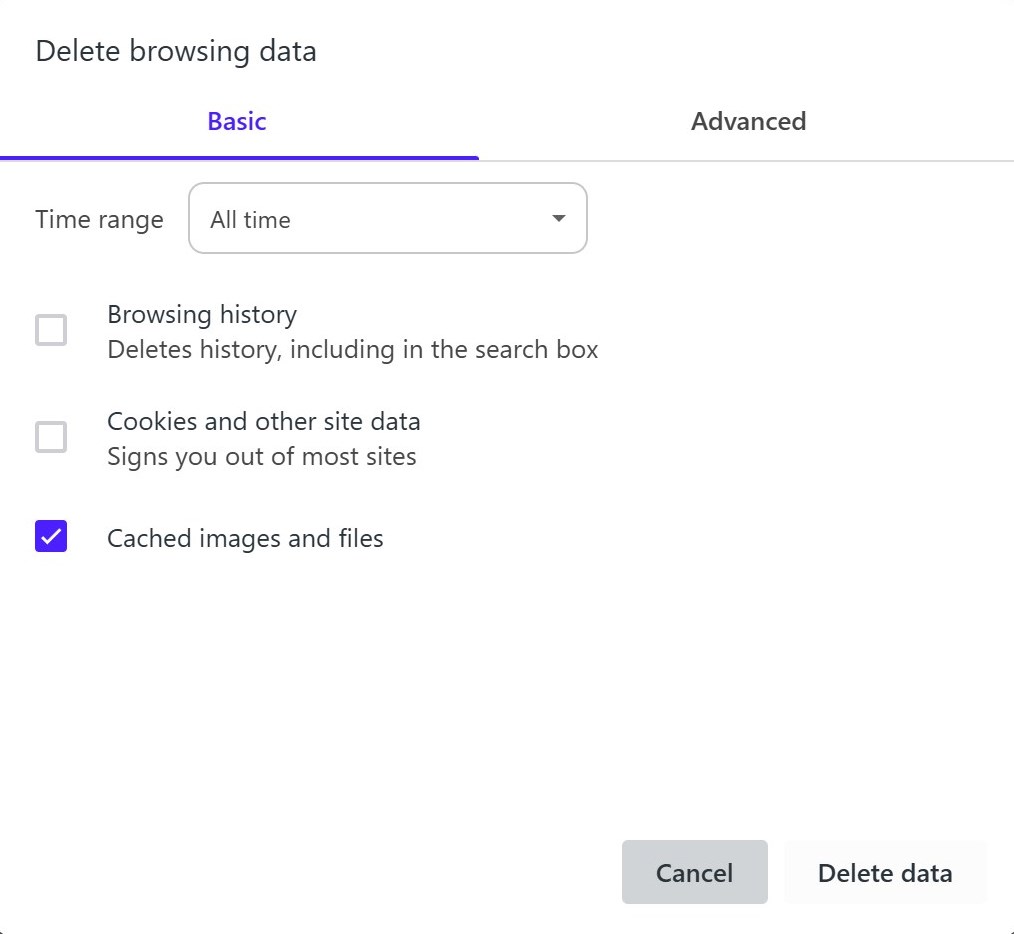Screen dimensions: 1014x934
Task: Select the Basic tab
Action: [x=237, y=122]
